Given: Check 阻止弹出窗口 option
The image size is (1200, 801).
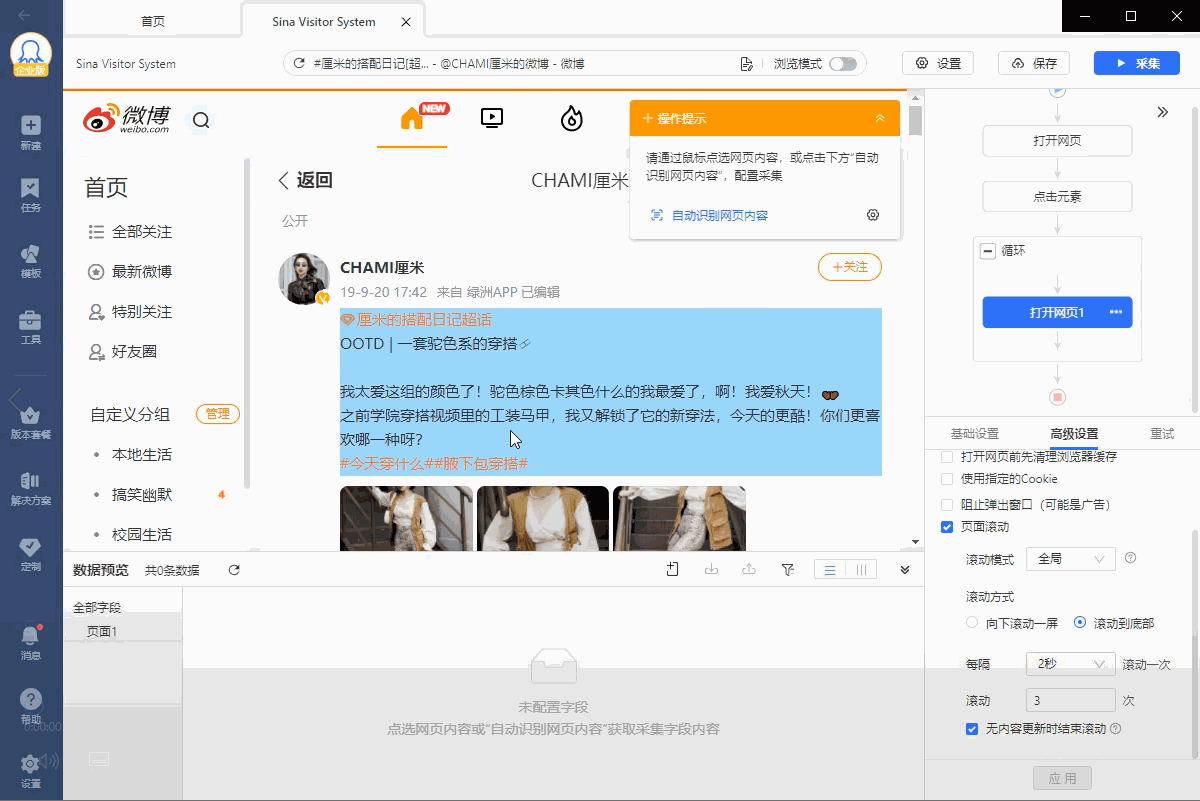Looking at the screenshot, I should click(x=947, y=505).
